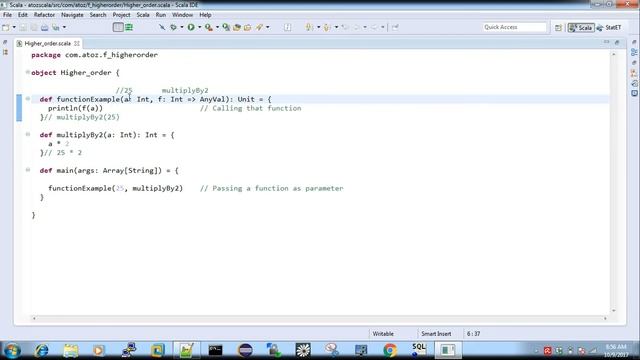Open the Refactor menu

pyautogui.click(x=44, y=15)
